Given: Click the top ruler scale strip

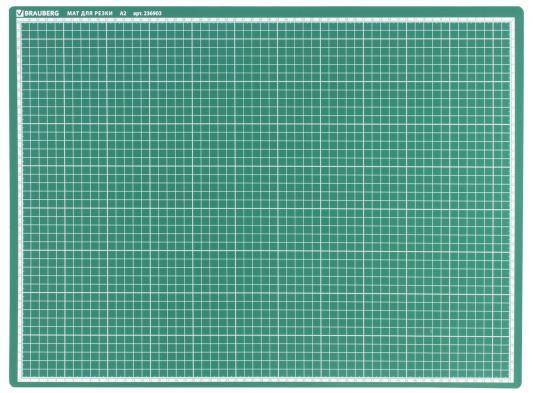Looking at the screenshot, I should 266,20.
